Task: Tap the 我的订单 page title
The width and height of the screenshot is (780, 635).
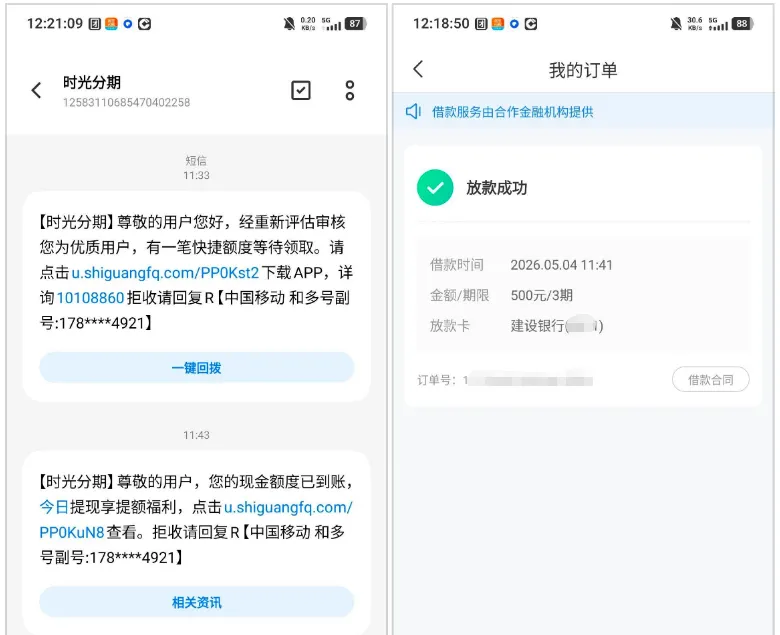Action: pos(583,70)
